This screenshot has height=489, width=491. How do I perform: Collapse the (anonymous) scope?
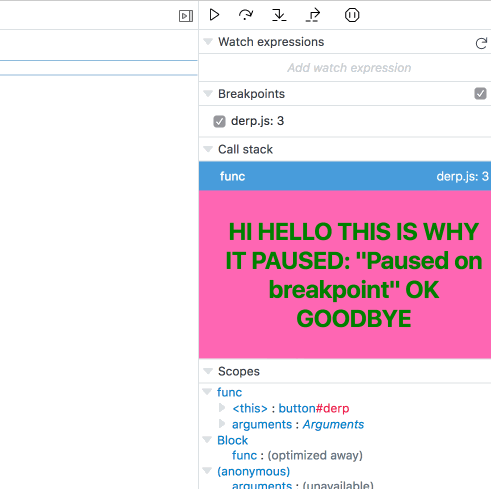tap(207, 471)
